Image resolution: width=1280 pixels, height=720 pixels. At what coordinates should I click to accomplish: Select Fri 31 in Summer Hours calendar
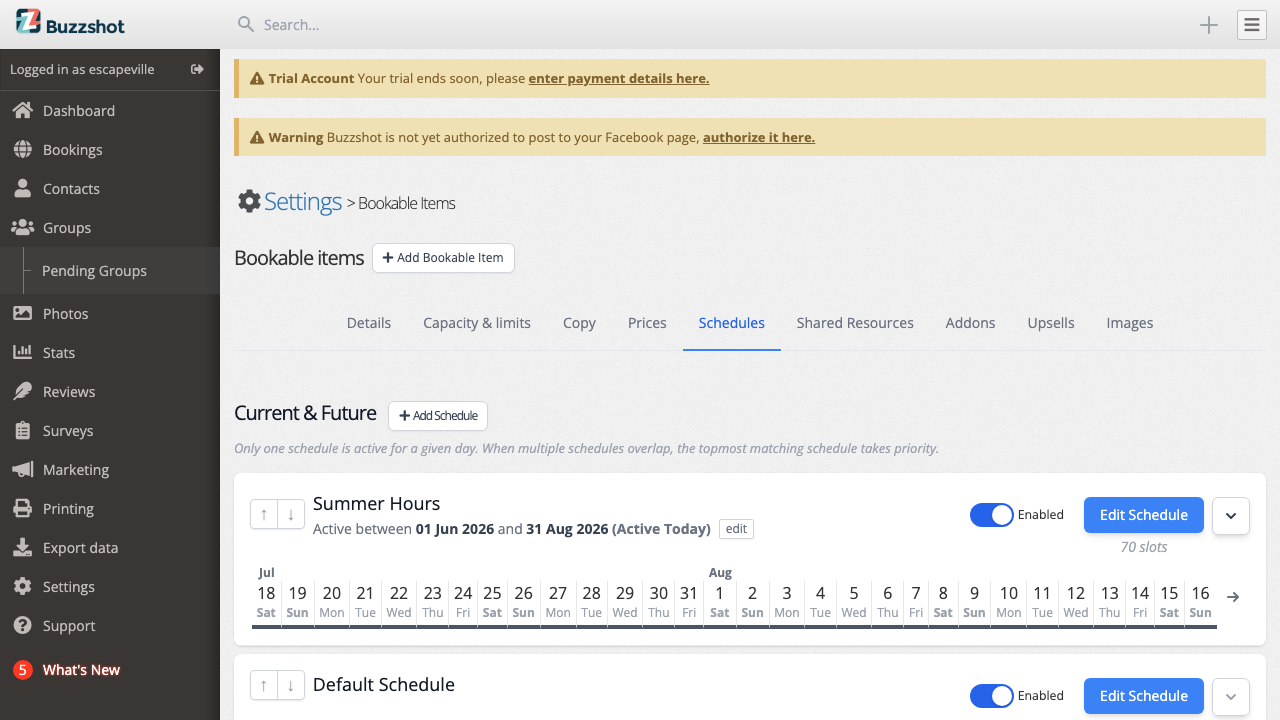coord(689,601)
